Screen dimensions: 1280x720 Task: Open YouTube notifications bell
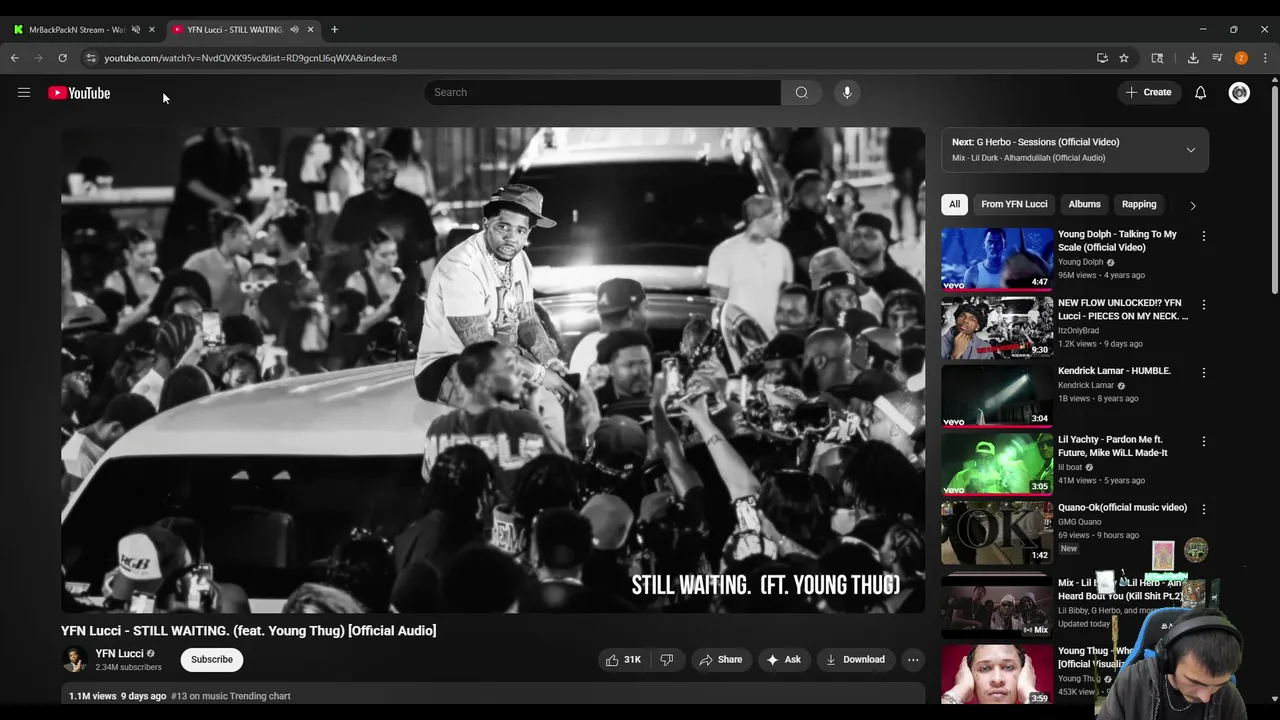click(1200, 93)
